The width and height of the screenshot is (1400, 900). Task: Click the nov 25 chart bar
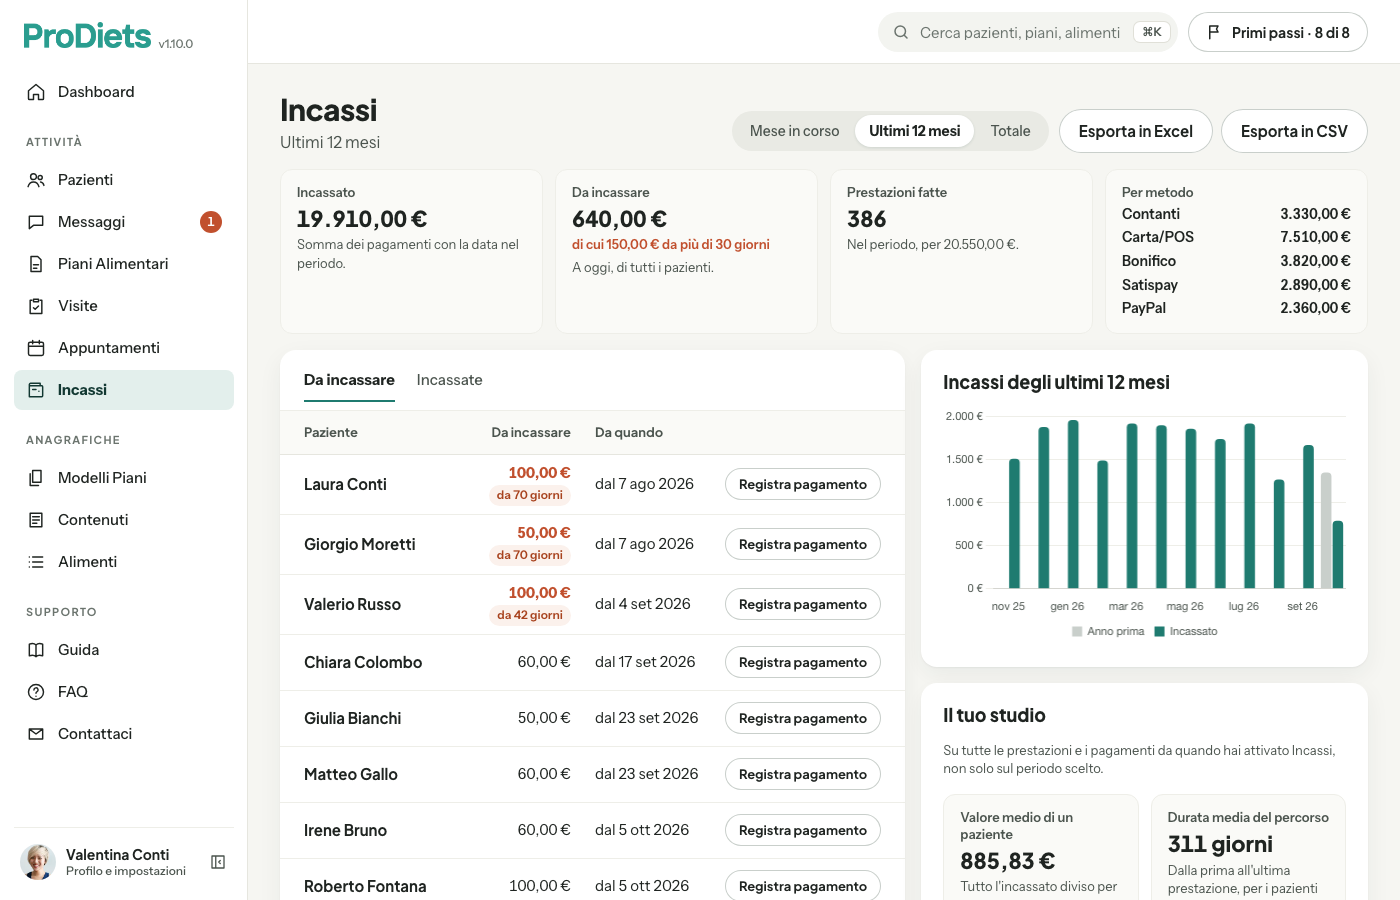[1014, 523]
